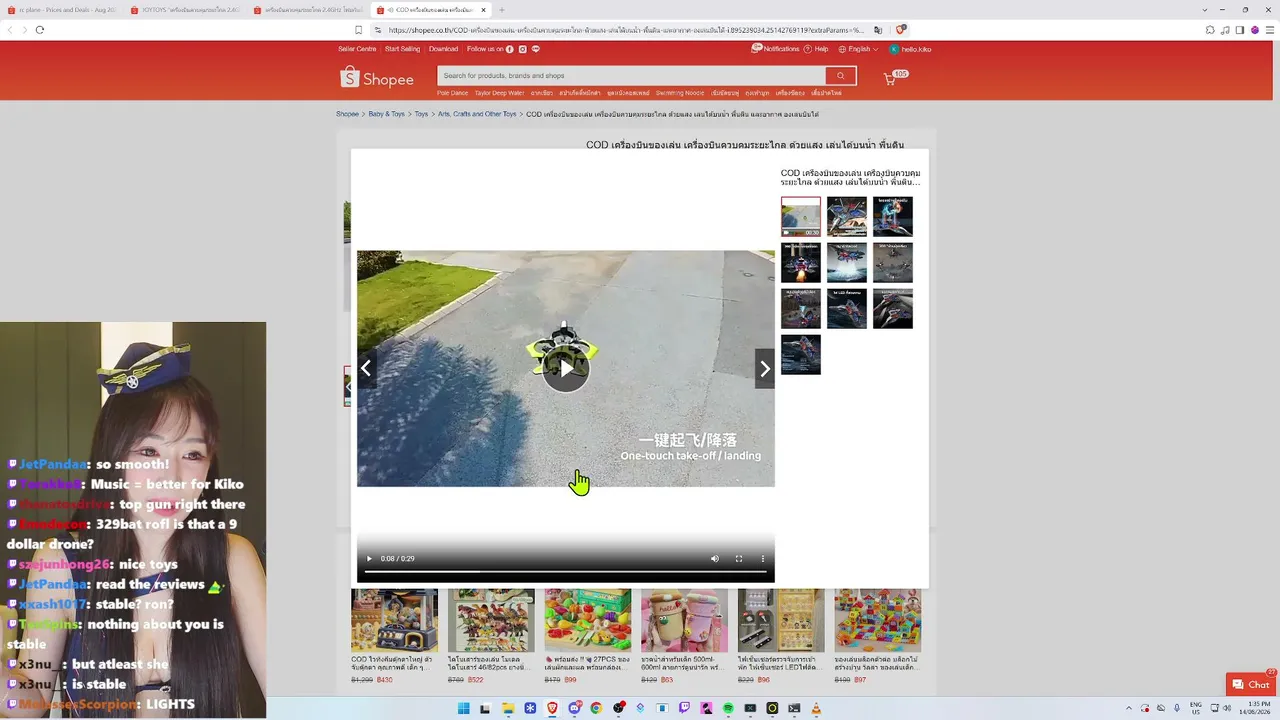The height and width of the screenshot is (720, 1280).
Task: Open the first thumbnail in the gallery's third row
Action: pyautogui.click(x=801, y=309)
